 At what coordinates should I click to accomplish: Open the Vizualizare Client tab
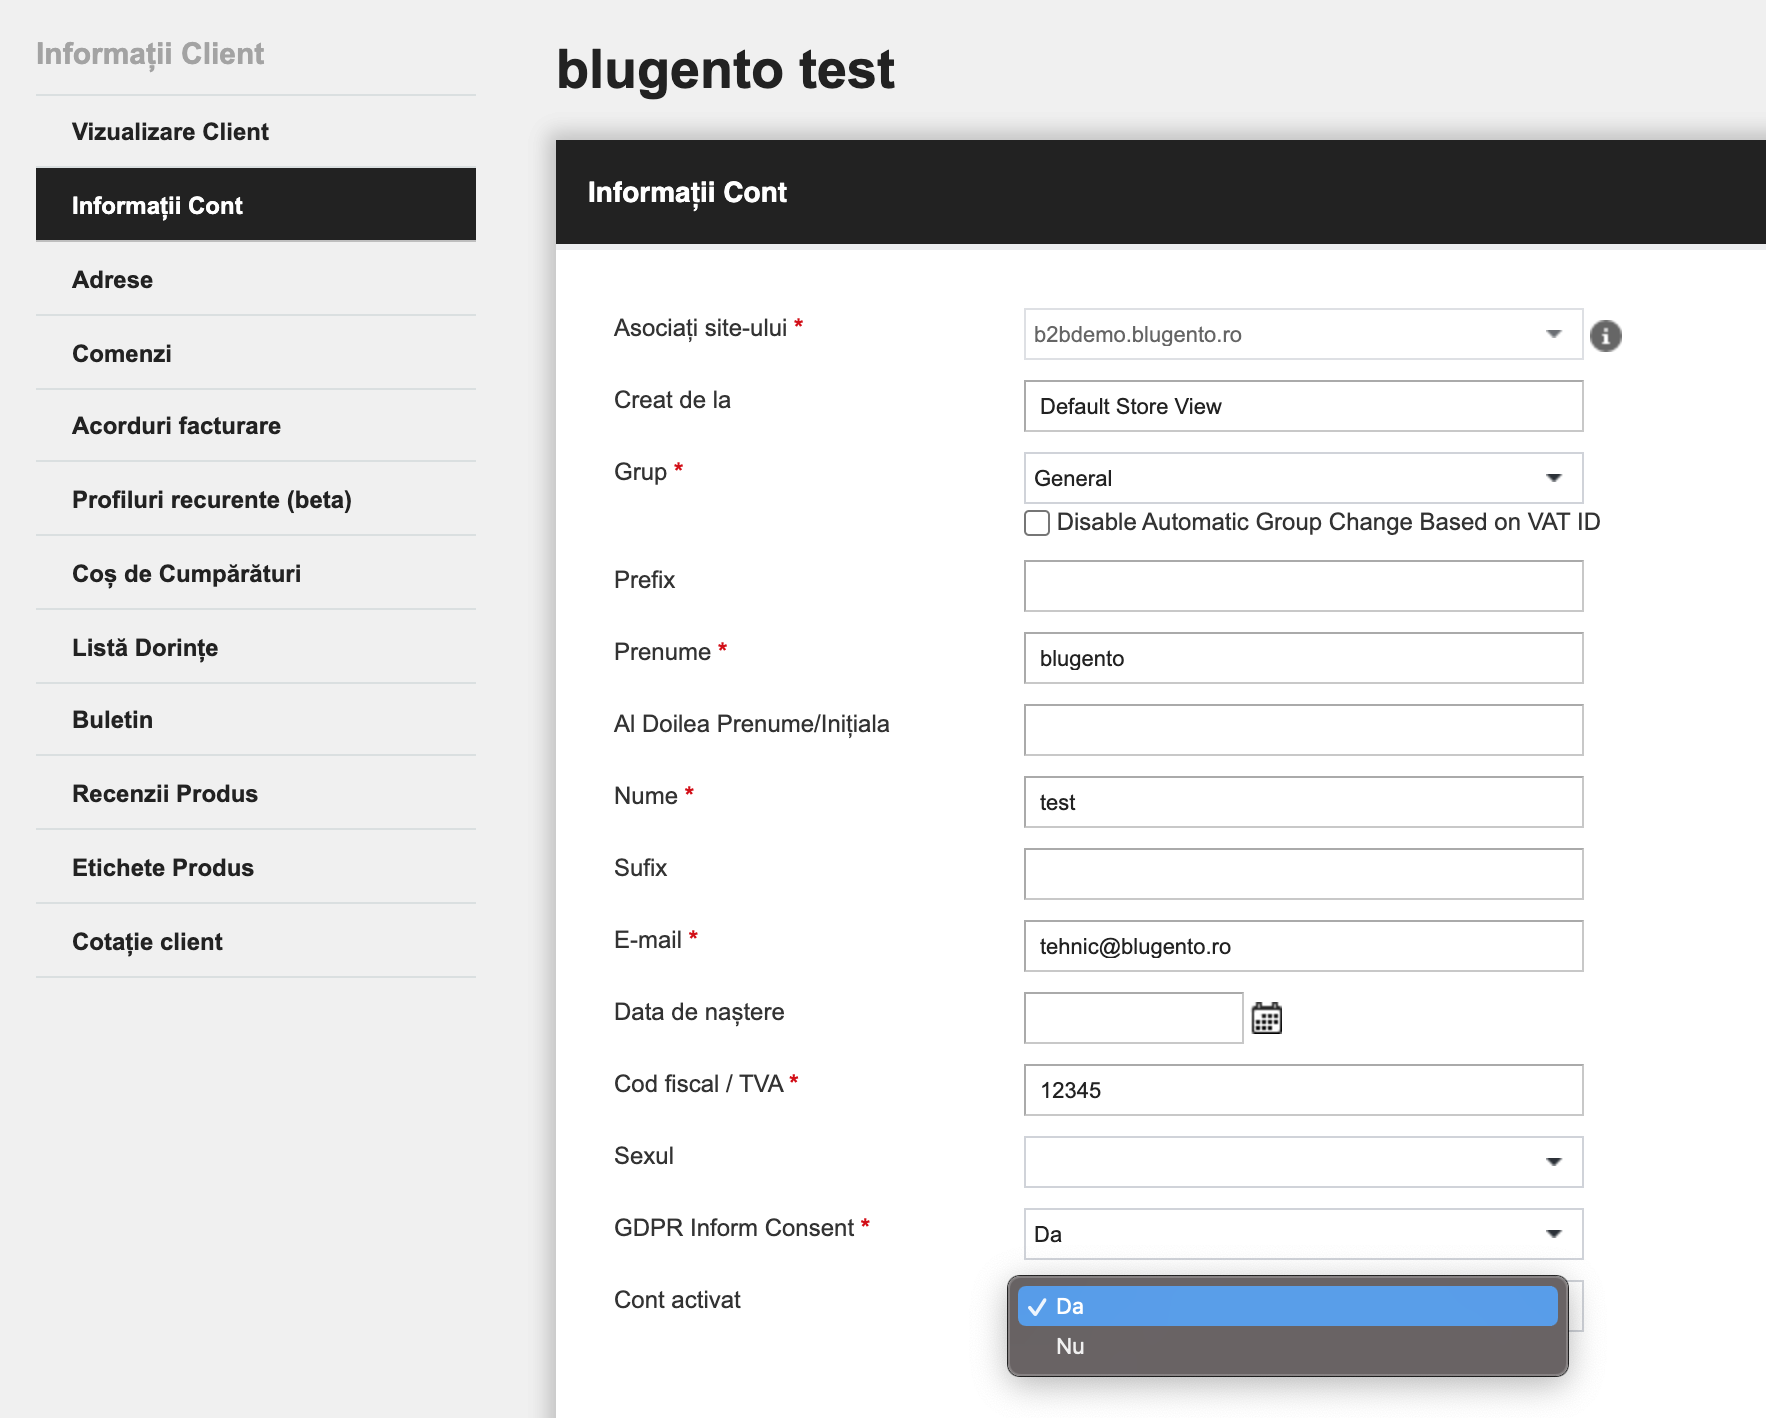256,132
